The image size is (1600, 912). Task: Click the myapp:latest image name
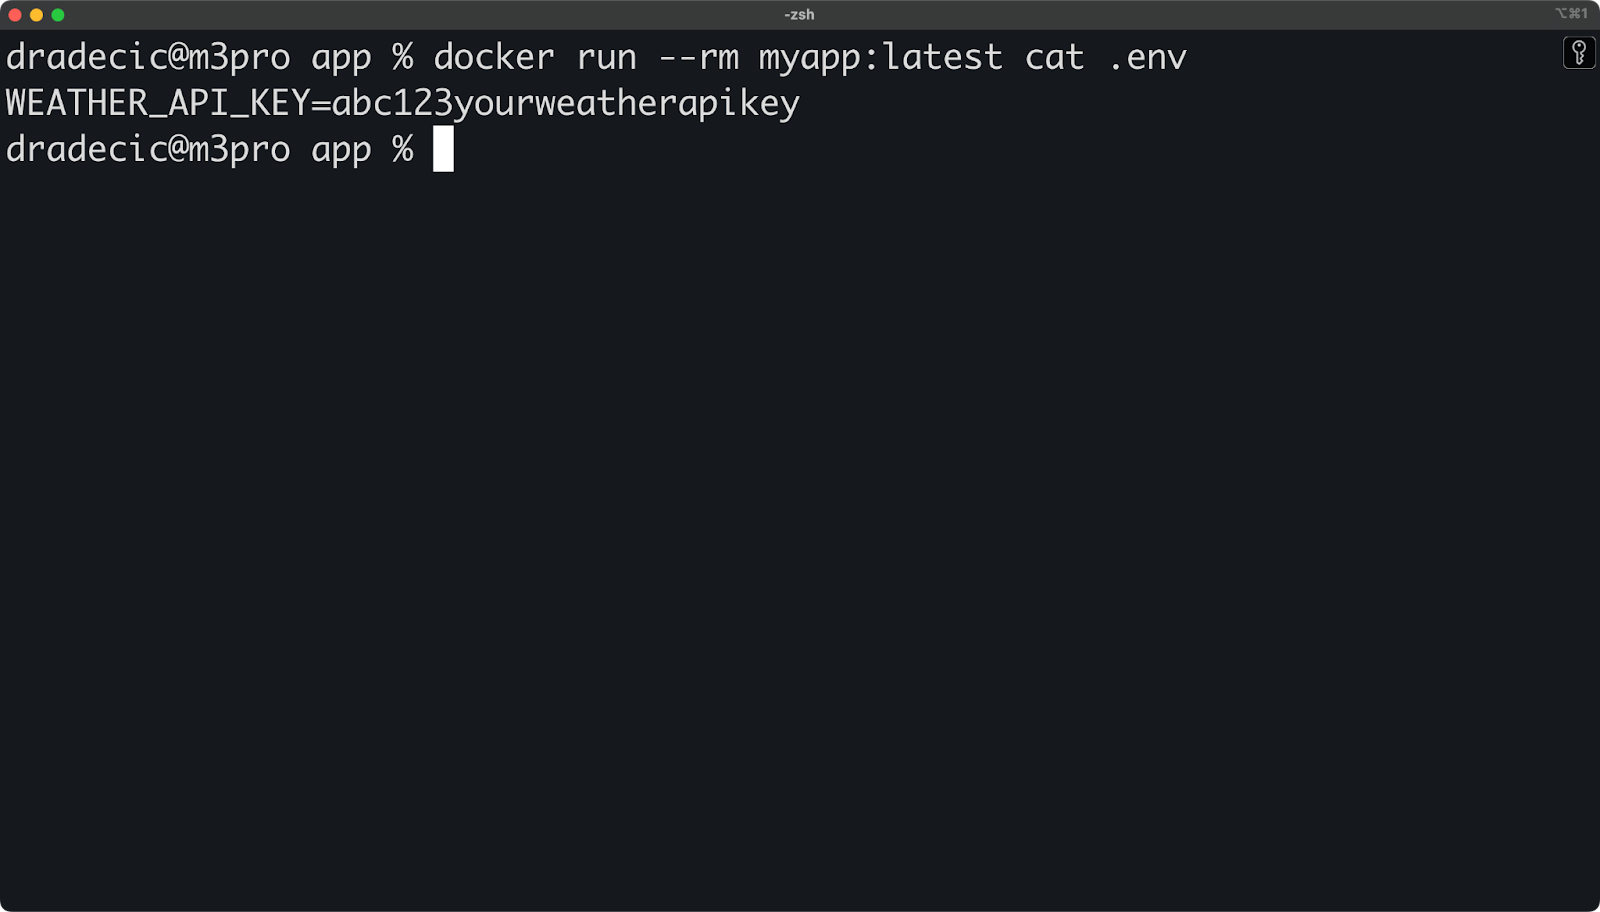[x=880, y=58]
